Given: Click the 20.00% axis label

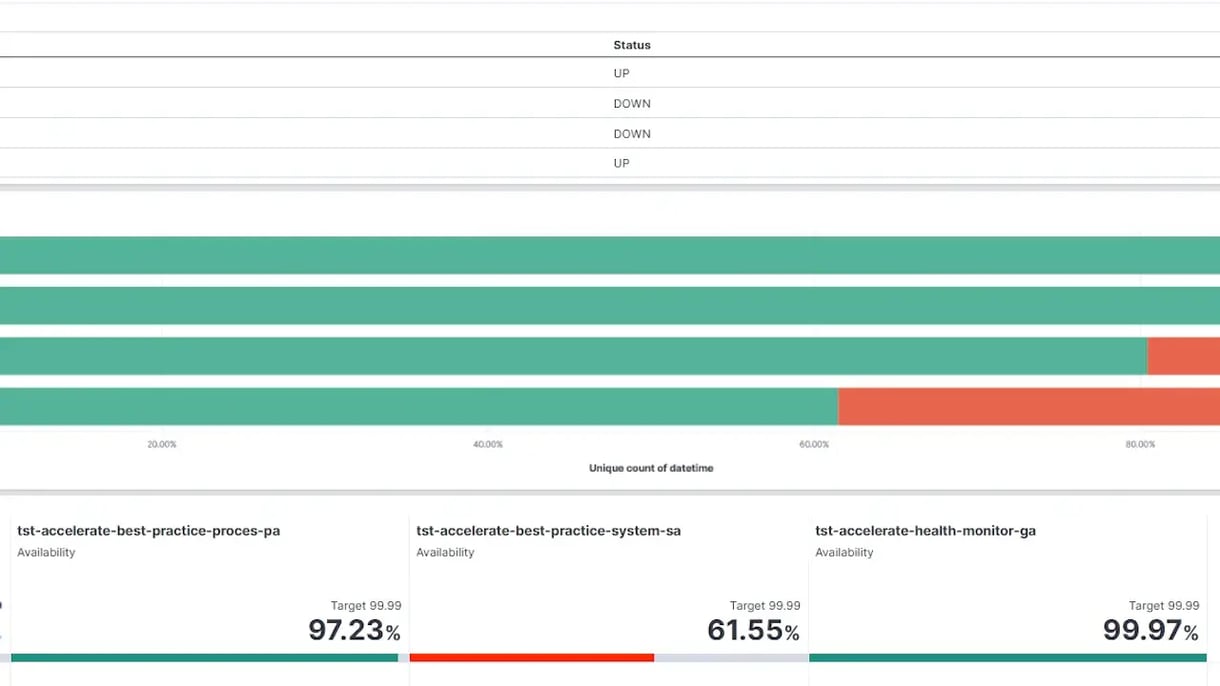Looking at the screenshot, I should [161, 444].
